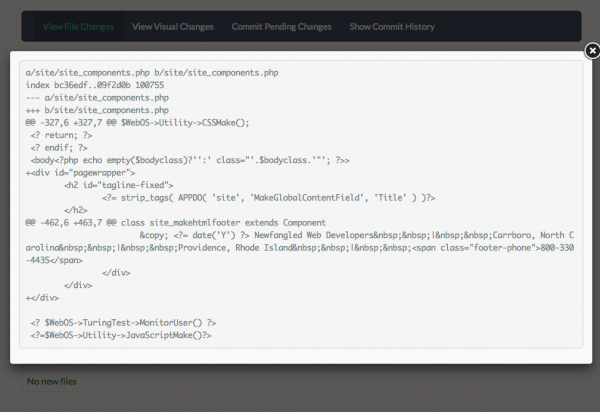Screen dimensions: 600x412
Task: Open the View File Changes tab
Action: [78, 26]
